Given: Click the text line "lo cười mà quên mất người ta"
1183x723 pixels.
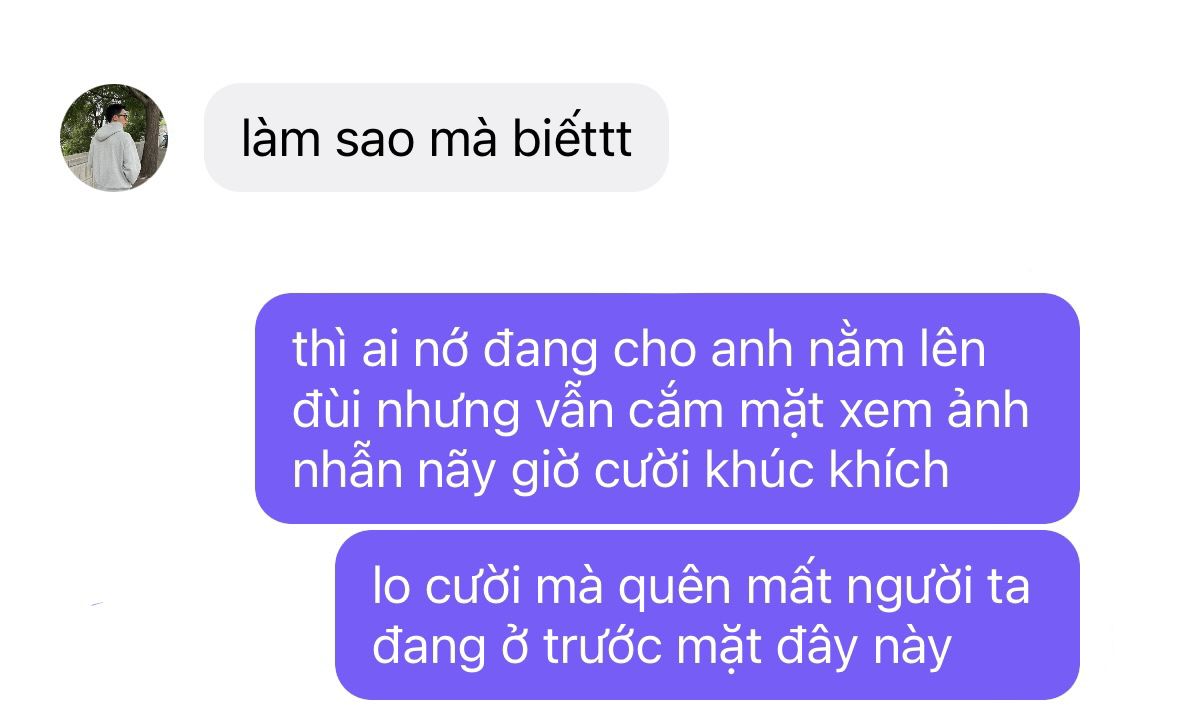Looking at the screenshot, I should (701, 586).
